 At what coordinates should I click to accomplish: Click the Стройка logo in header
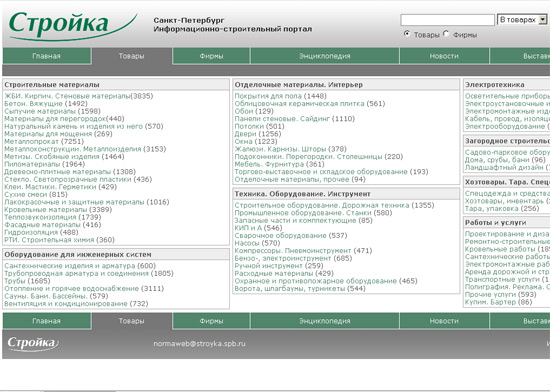[x=73, y=25]
